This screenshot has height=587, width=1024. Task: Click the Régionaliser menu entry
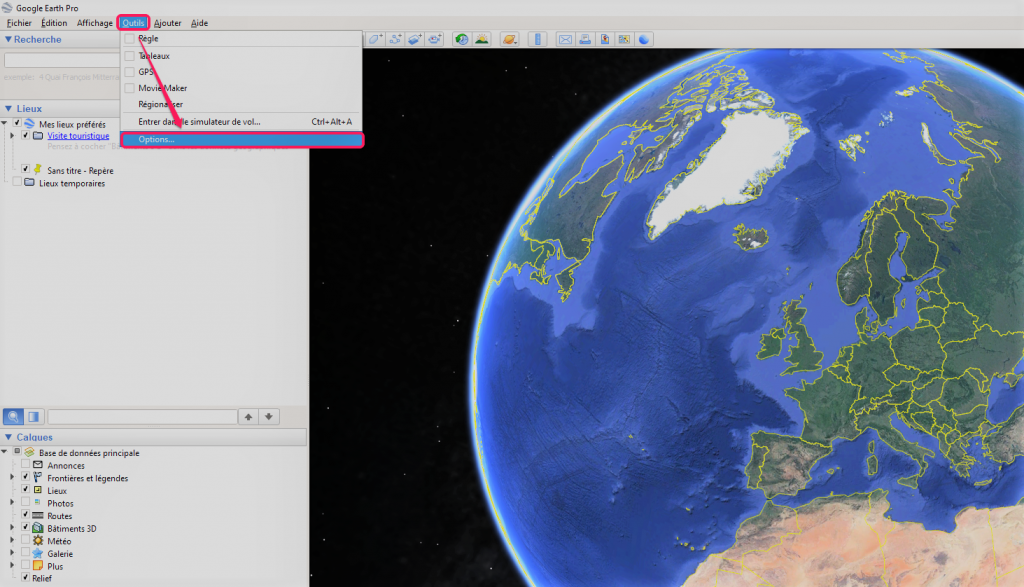242,104
